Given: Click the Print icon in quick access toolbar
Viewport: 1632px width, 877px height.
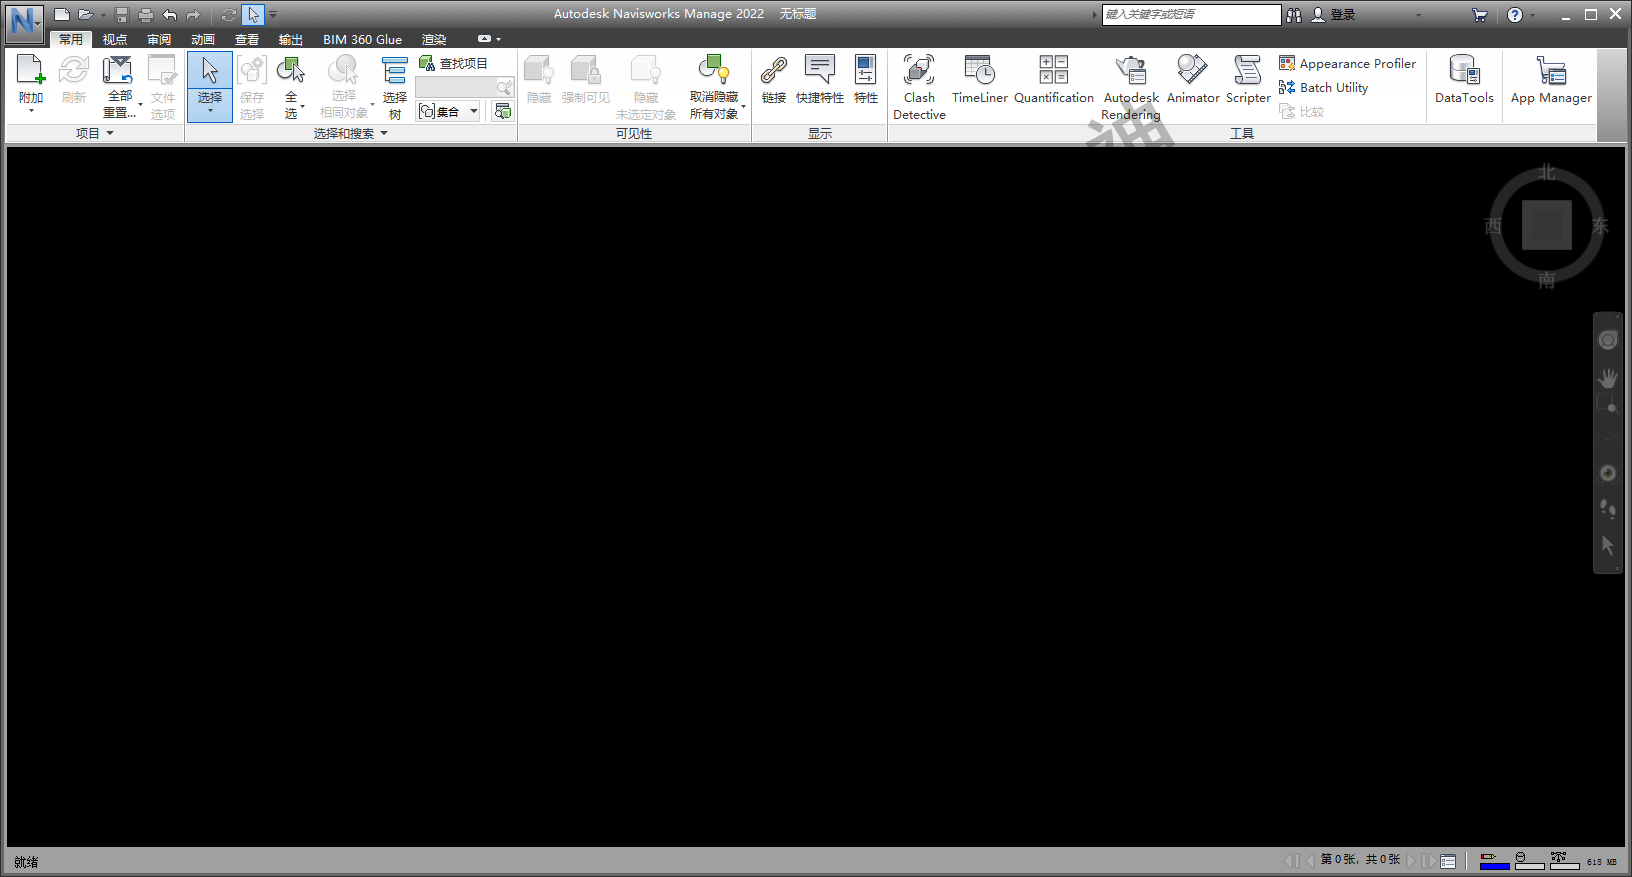Looking at the screenshot, I should [146, 15].
